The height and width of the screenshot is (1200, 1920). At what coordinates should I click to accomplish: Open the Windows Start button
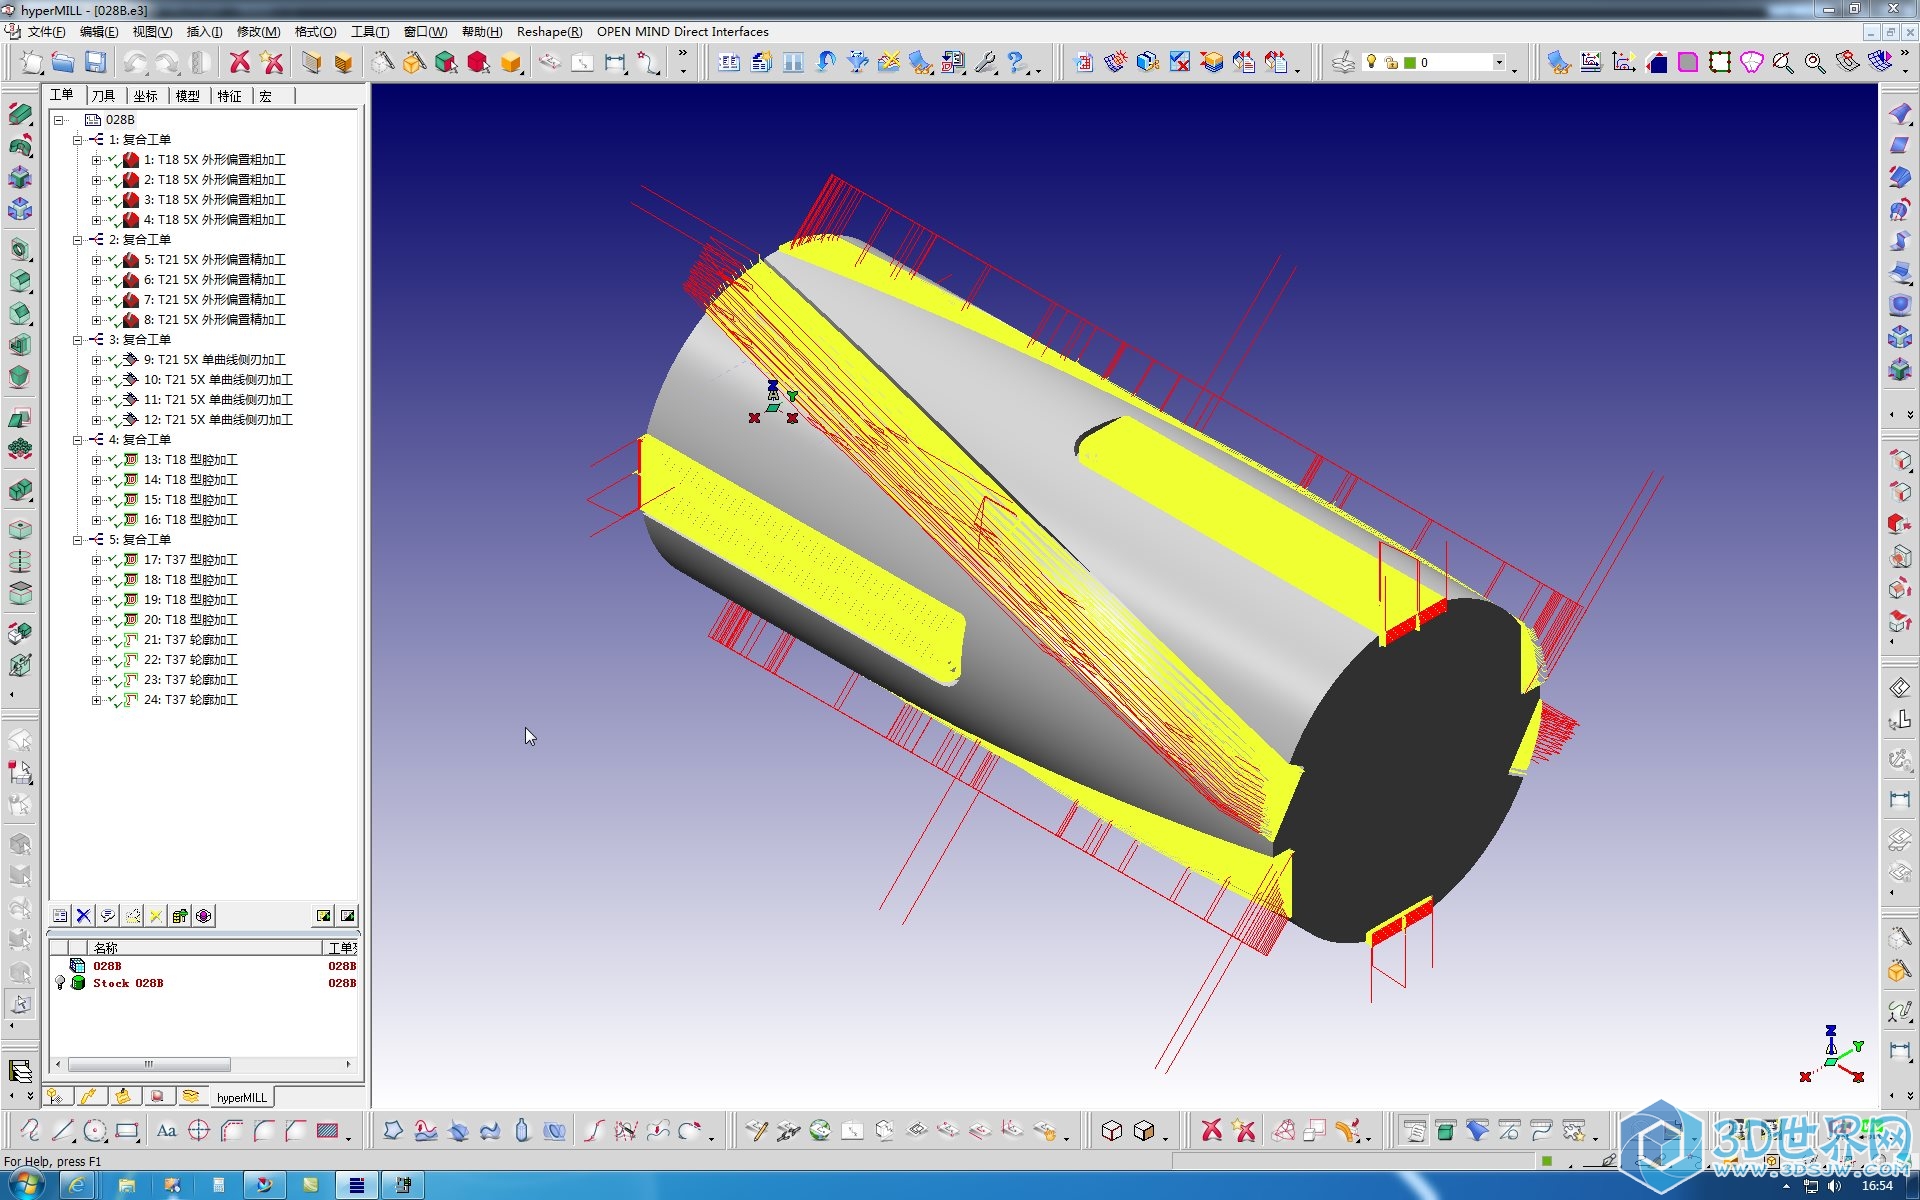[x=25, y=1186]
